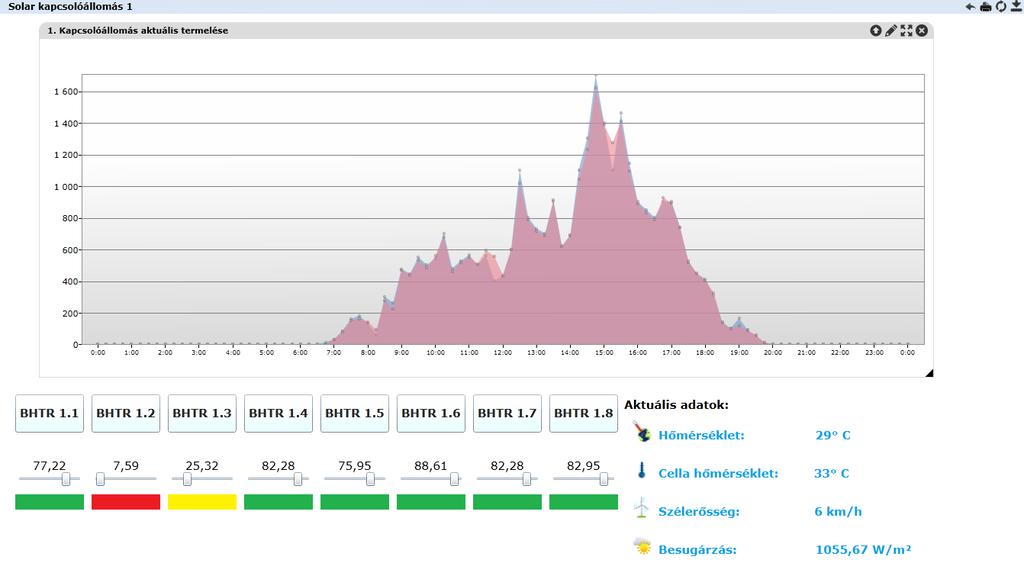The height and width of the screenshot is (563, 1024).
Task: Click the slider handle under 77,22
Action: (66, 479)
